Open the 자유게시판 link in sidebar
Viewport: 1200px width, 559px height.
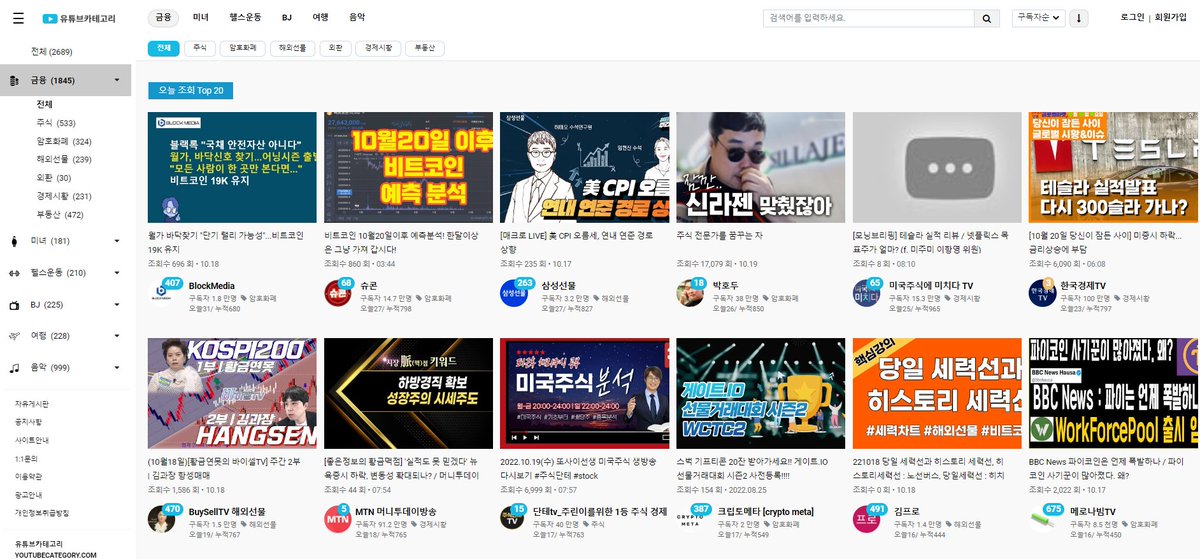pos(31,403)
